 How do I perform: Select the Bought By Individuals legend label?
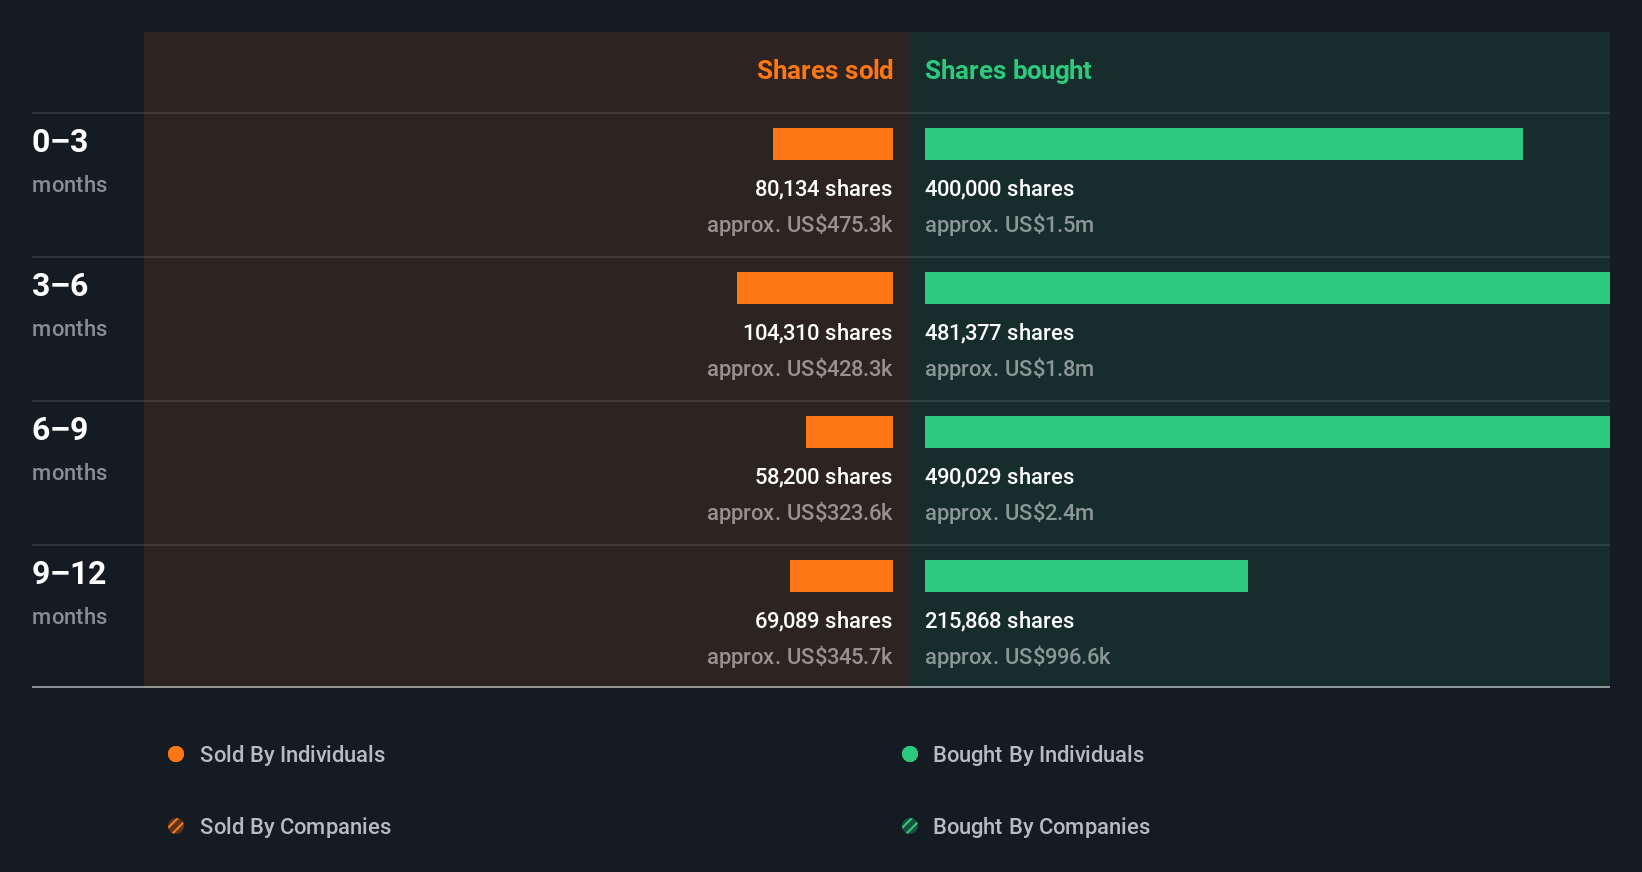pos(1038,755)
